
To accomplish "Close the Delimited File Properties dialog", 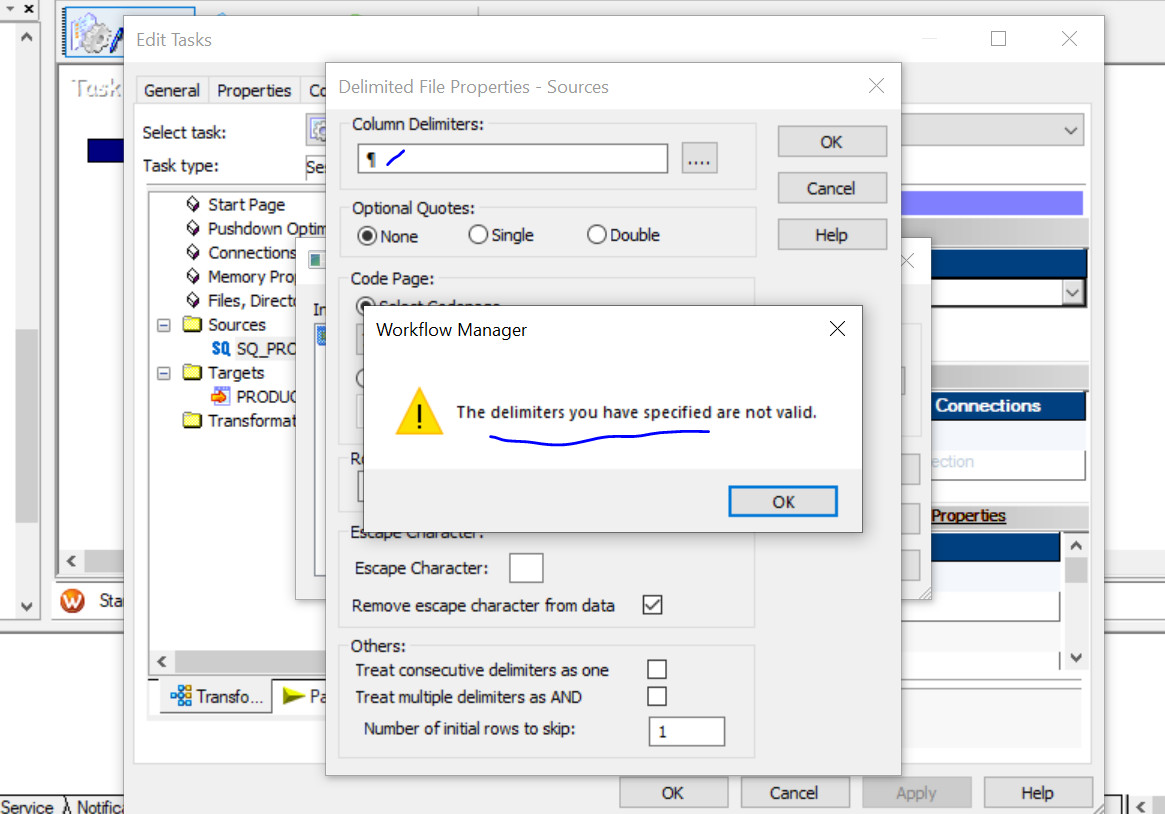I will coord(876,86).
